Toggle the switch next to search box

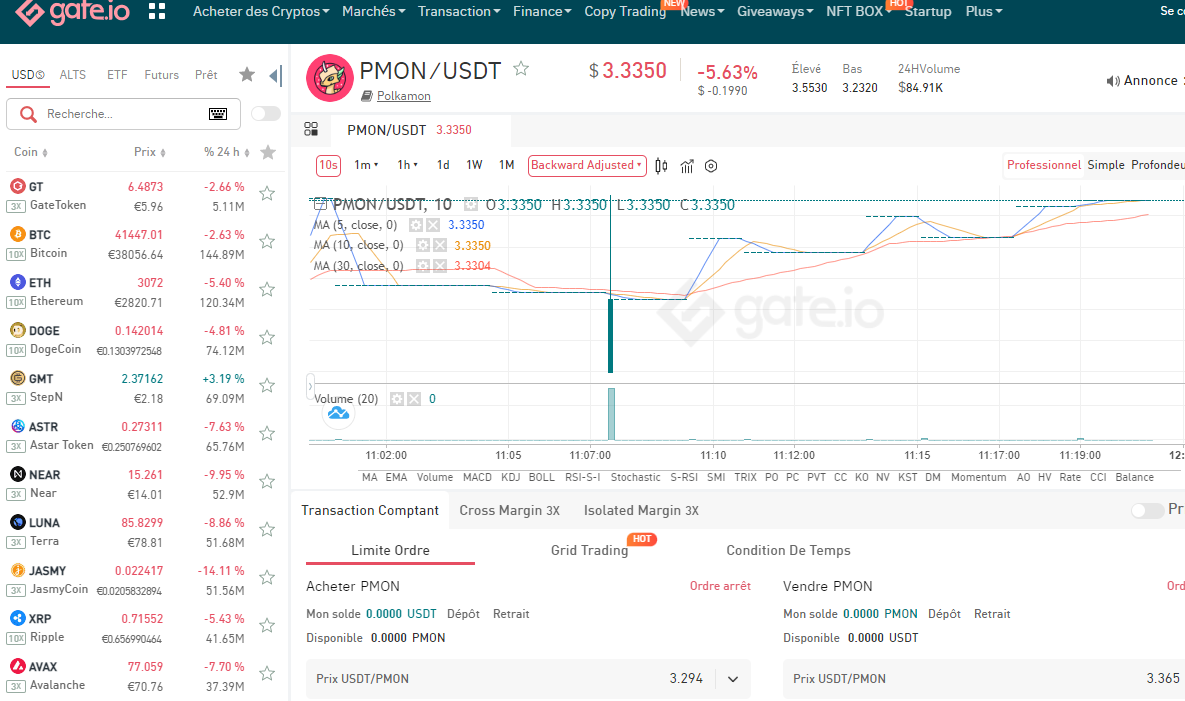265,113
